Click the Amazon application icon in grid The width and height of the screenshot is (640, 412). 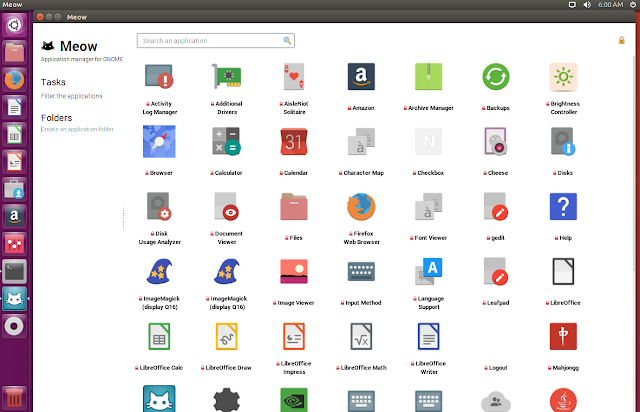361,76
